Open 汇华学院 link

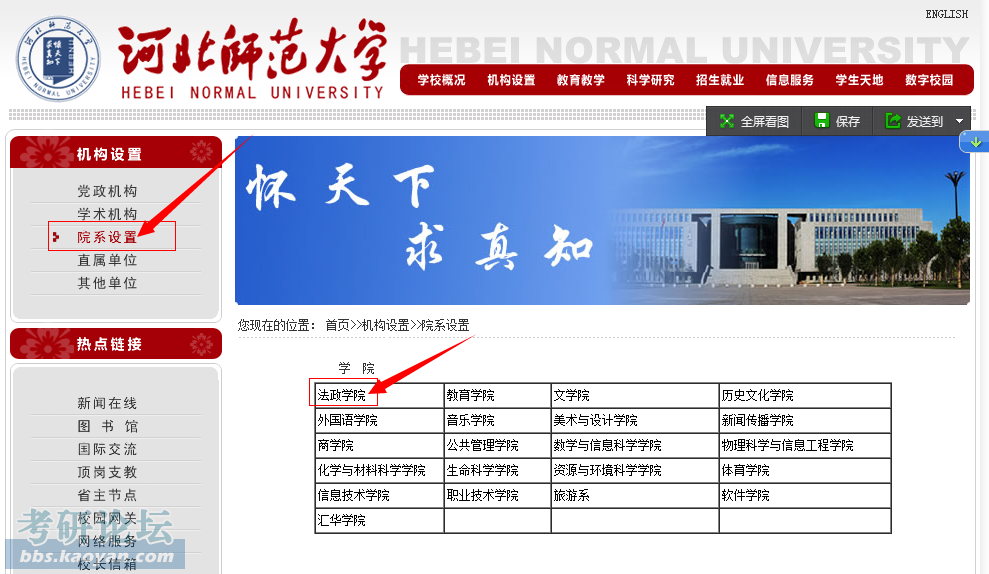pos(341,520)
